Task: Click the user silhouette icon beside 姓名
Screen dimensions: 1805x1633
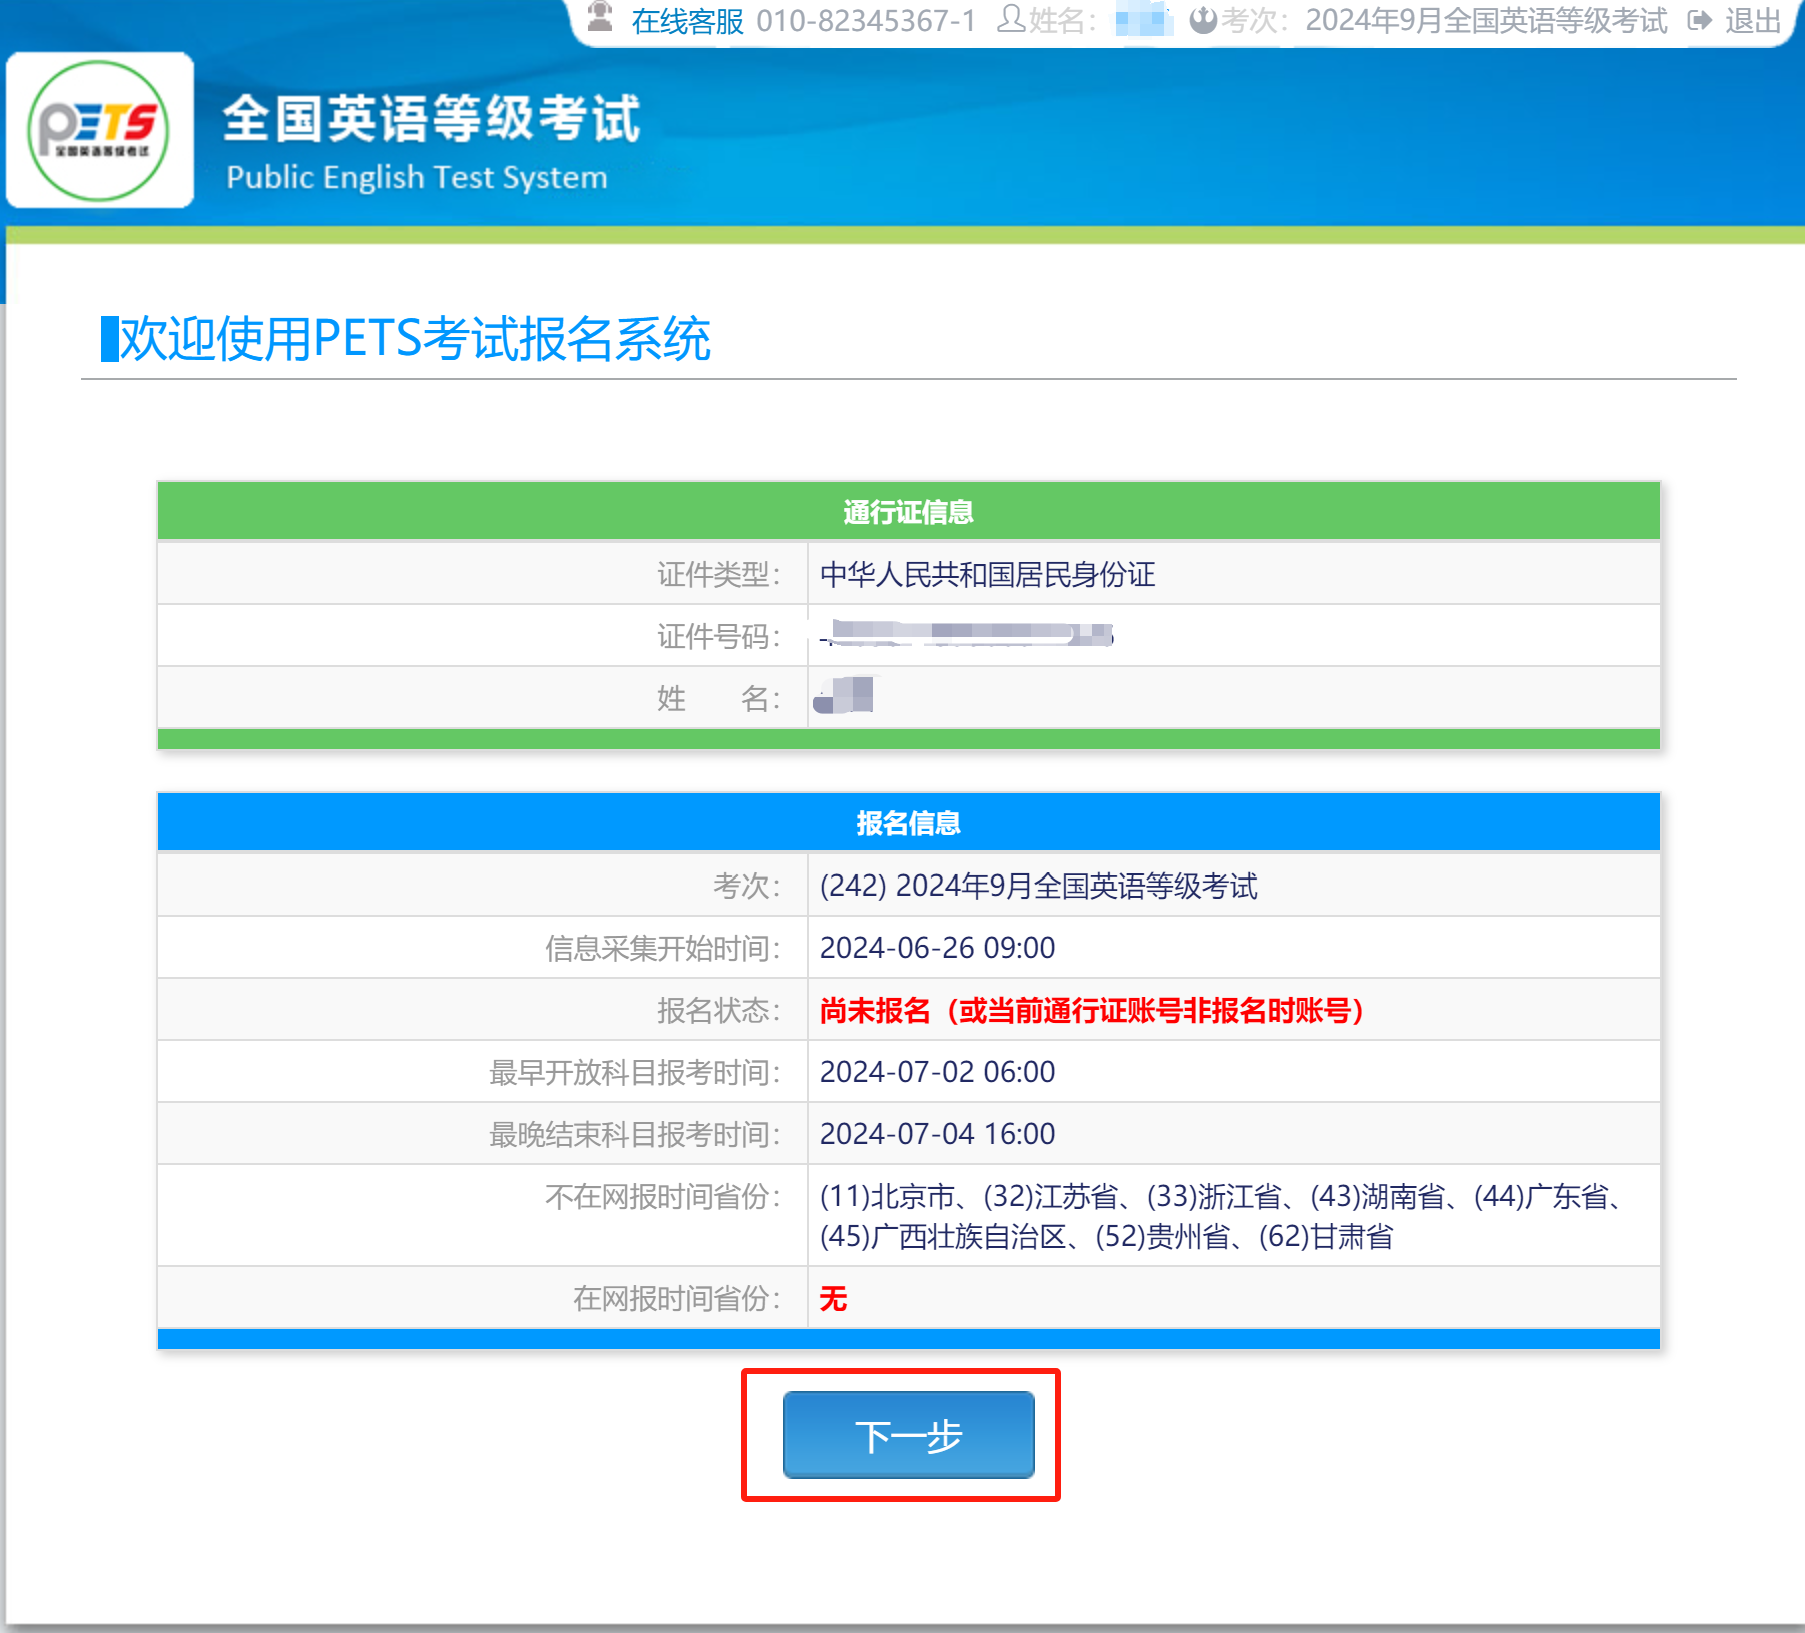Action: (x=1011, y=19)
